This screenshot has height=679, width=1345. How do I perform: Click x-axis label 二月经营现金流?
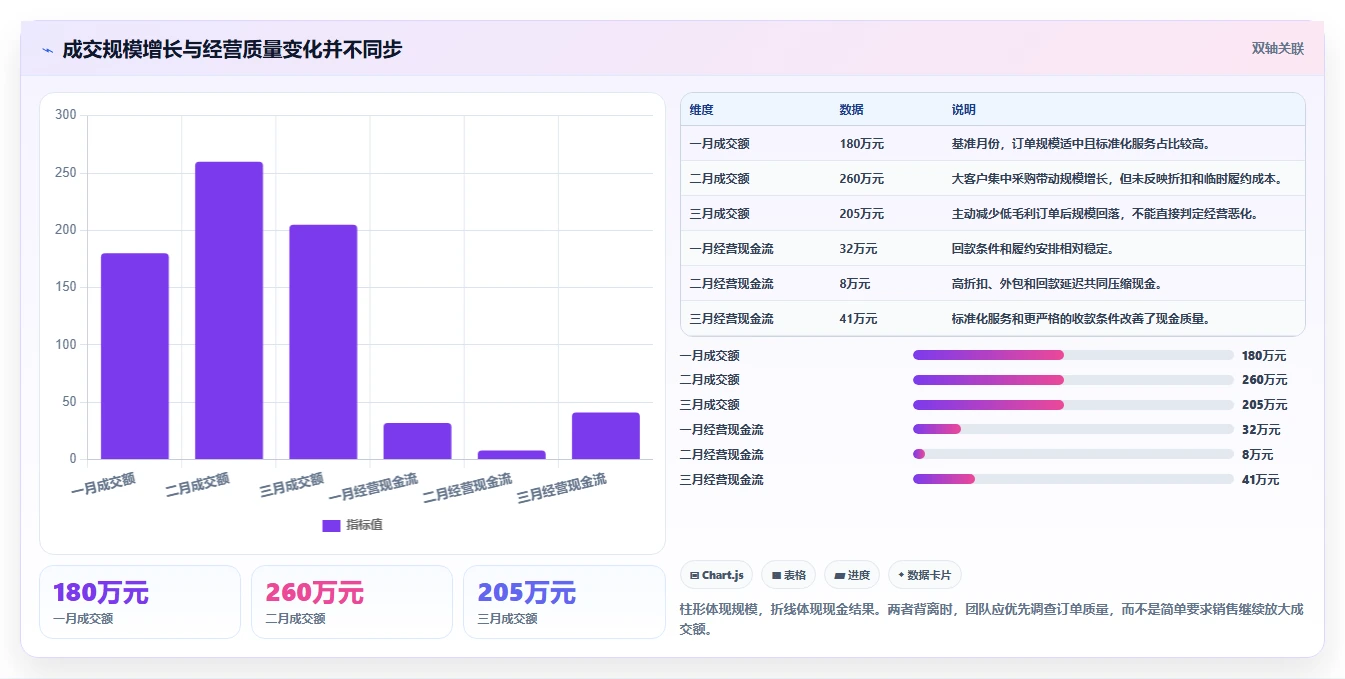click(x=467, y=489)
